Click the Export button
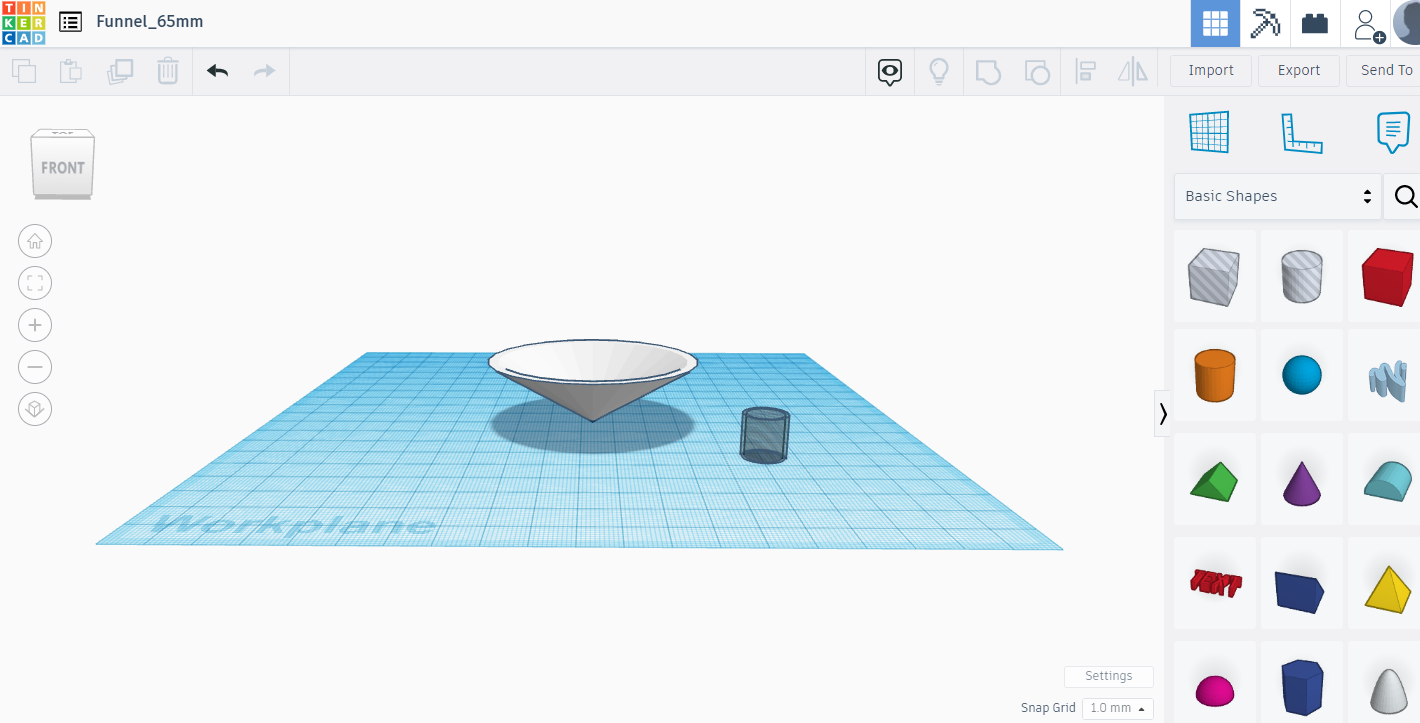The height and width of the screenshot is (723, 1420). tap(1299, 70)
